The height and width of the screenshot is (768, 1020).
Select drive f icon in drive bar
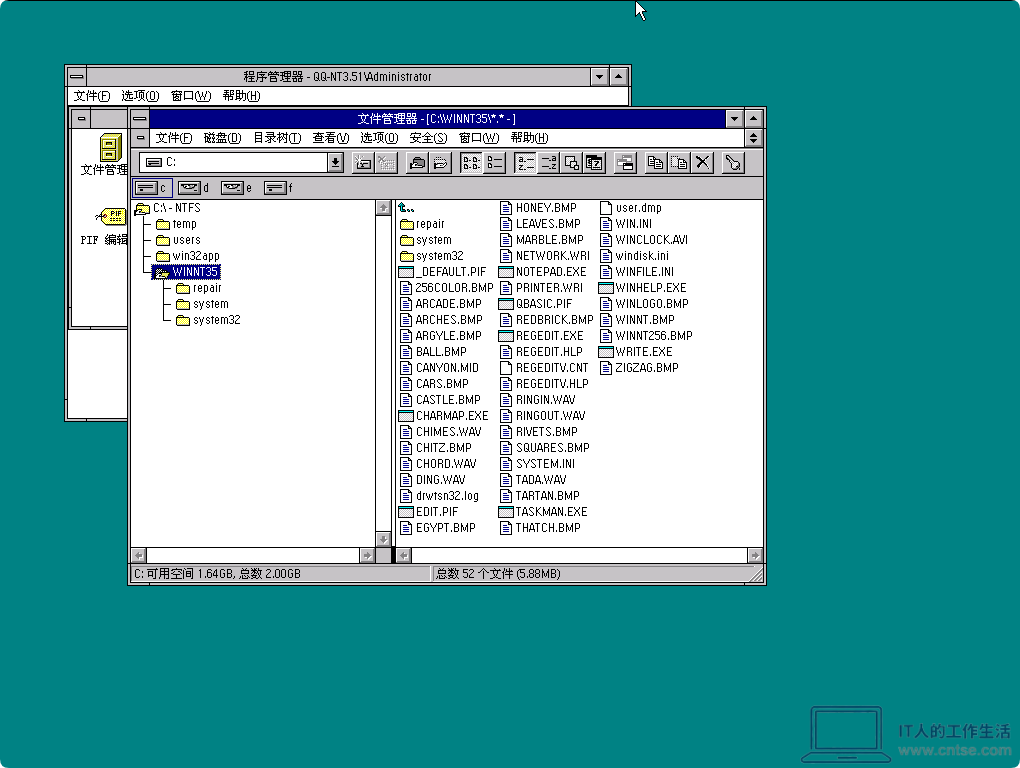coord(278,188)
